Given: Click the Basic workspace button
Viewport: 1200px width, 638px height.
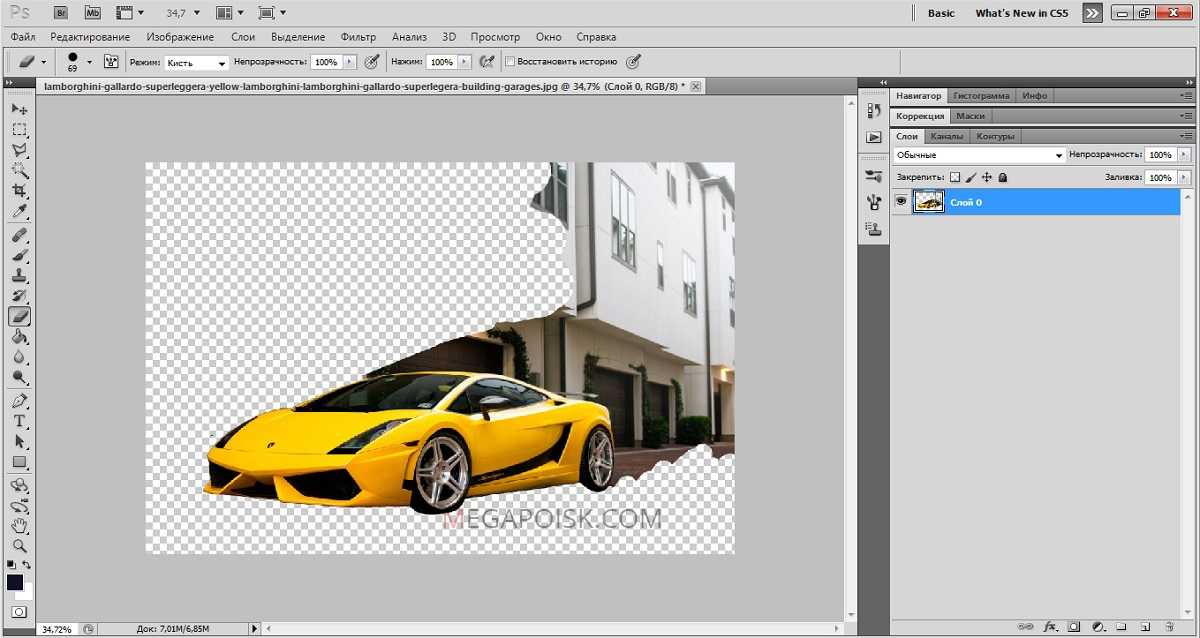Looking at the screenshot, I should [941, 13].
